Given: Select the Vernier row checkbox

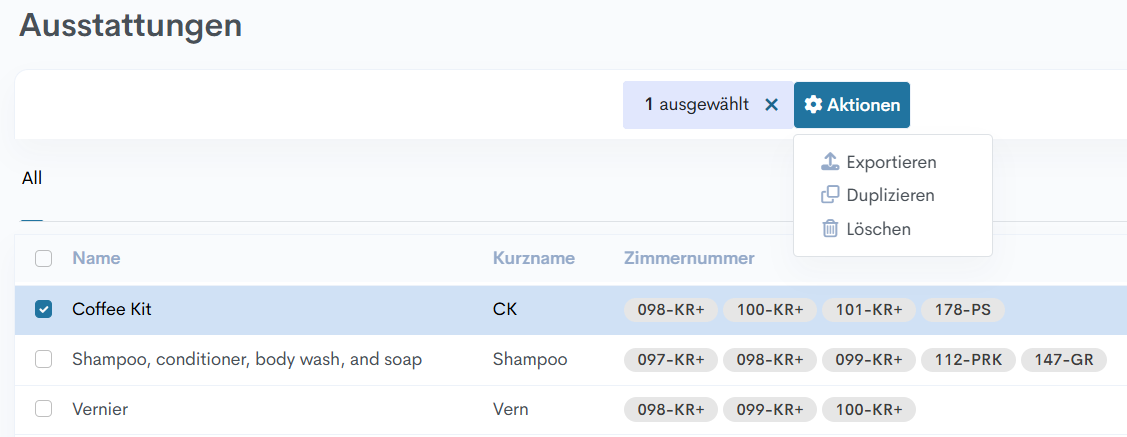Looking at the screenshot, I should point(44,409).
